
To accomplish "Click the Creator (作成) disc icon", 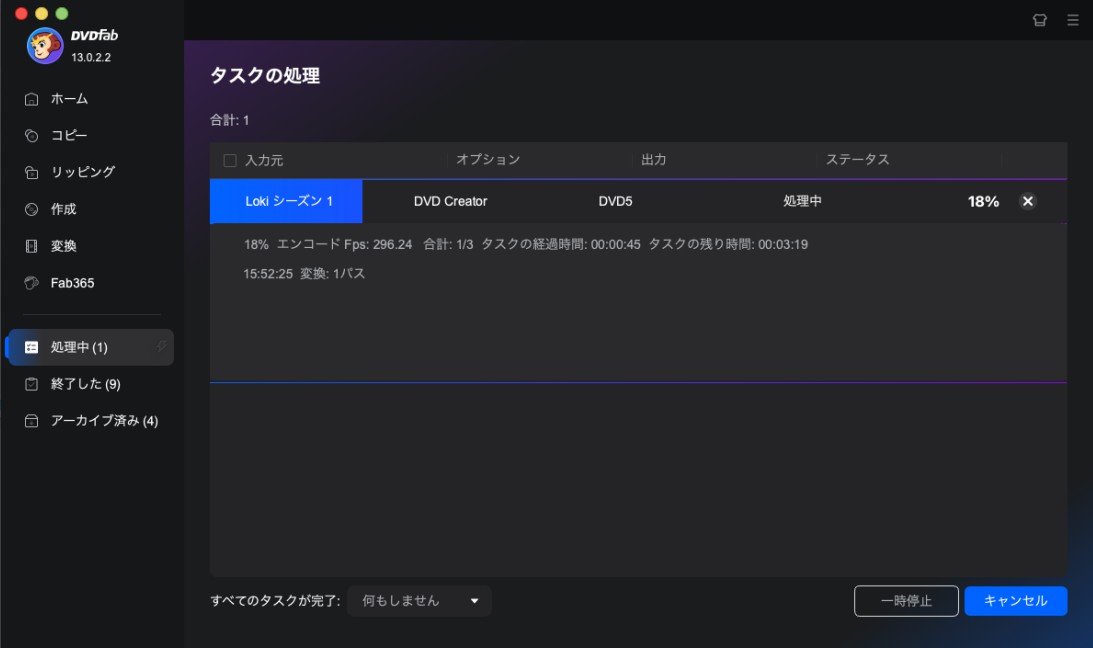I will tap(32, 210).
